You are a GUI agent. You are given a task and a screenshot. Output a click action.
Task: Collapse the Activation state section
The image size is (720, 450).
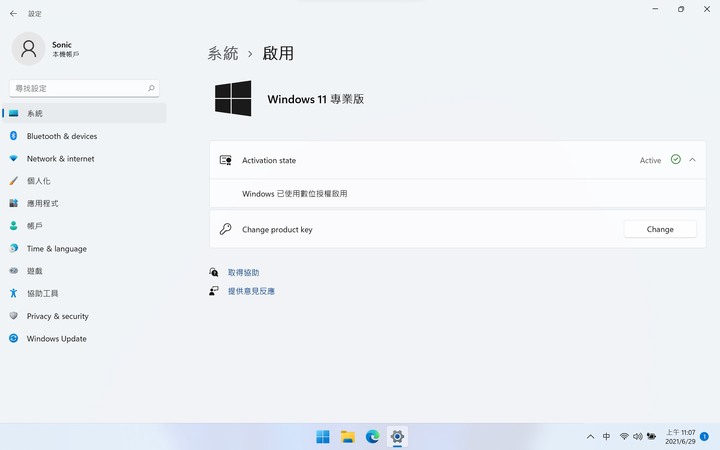pyautogui.click(x=692, y=160)
